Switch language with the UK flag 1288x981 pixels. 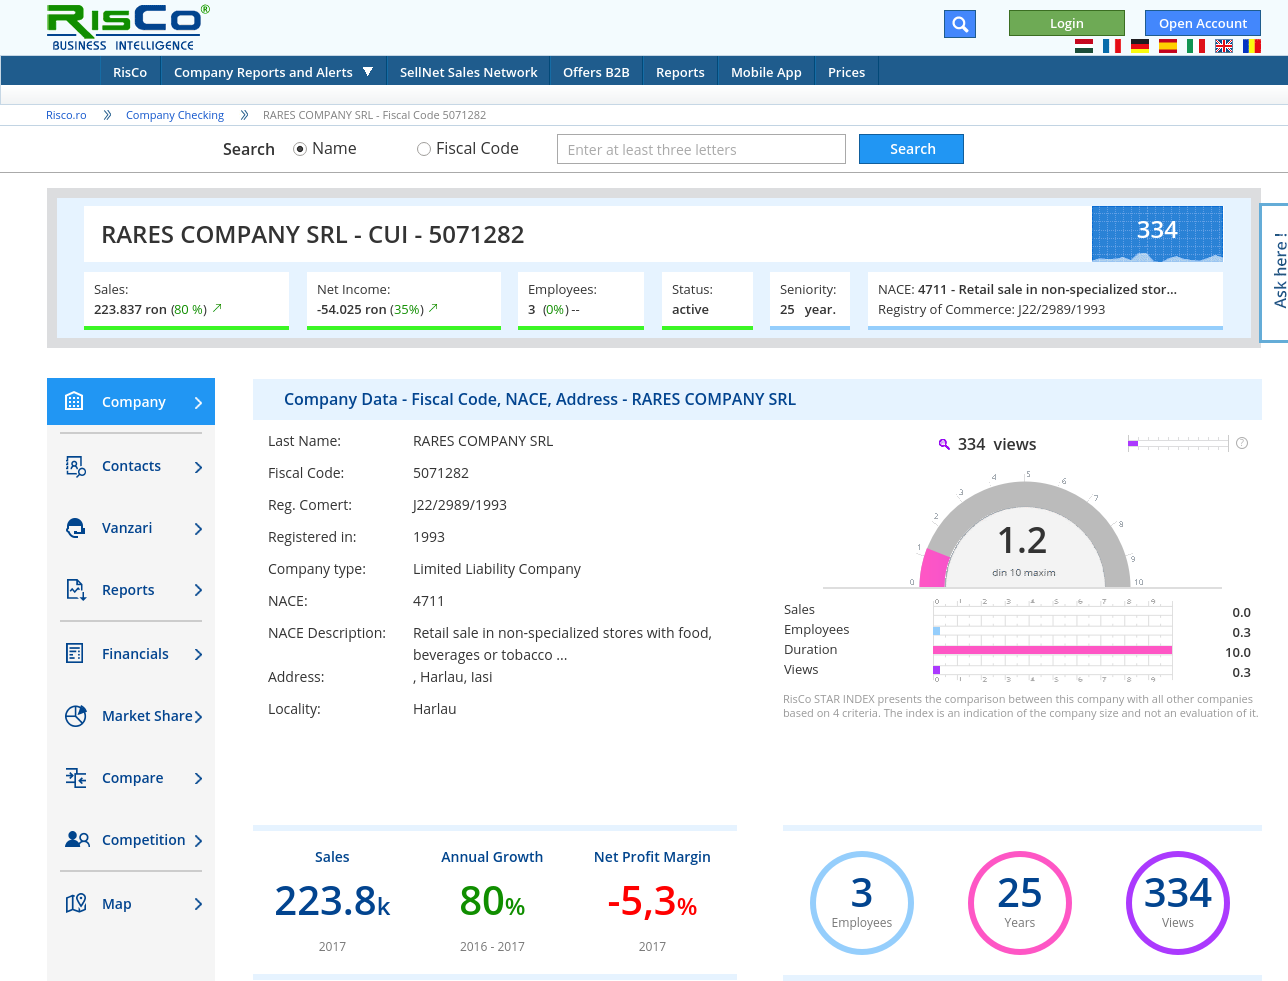pos(1224,46)
